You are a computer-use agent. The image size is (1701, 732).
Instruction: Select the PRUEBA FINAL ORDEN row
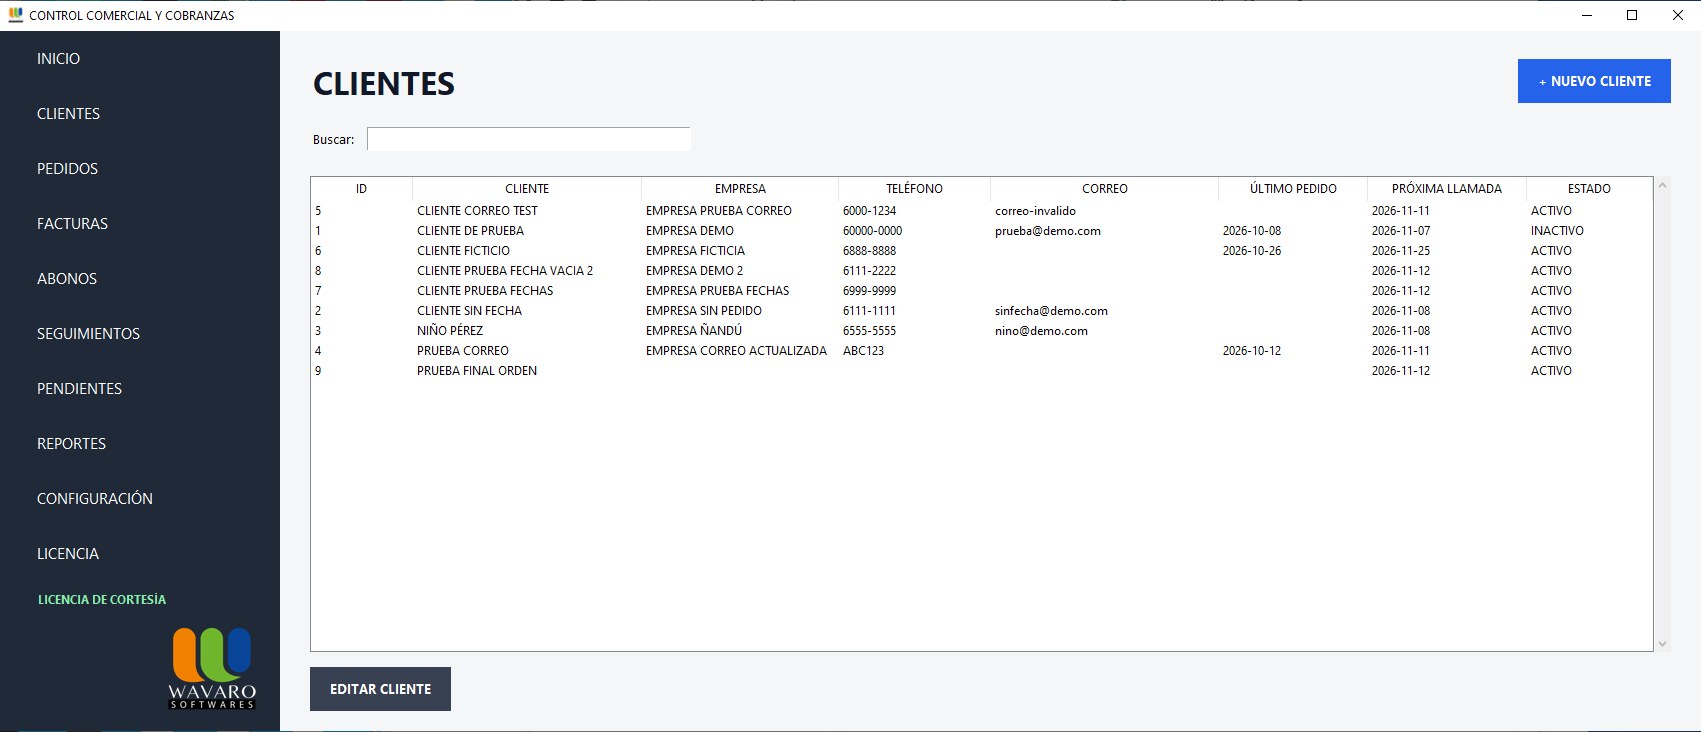point(981,371)
